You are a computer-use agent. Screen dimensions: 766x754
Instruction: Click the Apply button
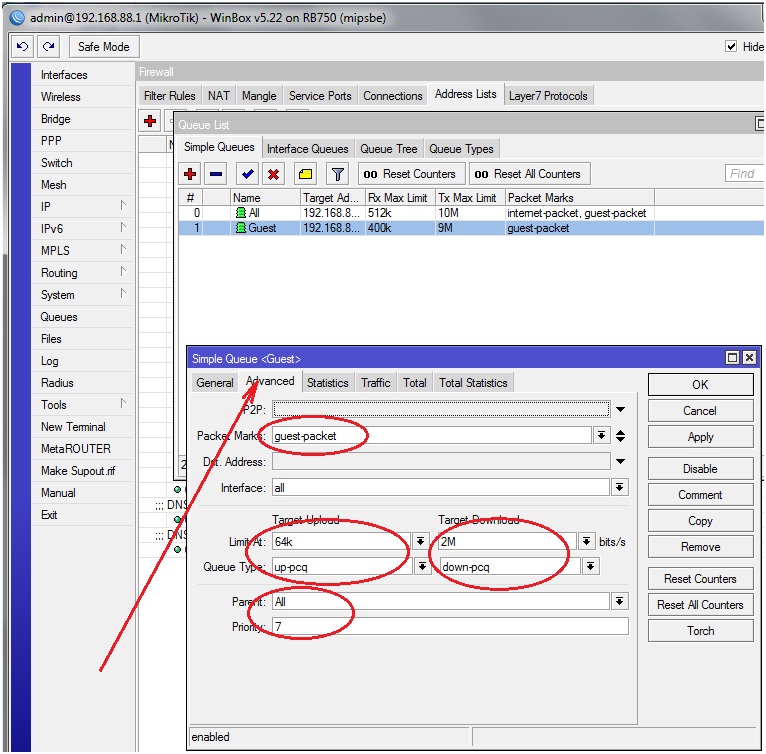[700, 437]
